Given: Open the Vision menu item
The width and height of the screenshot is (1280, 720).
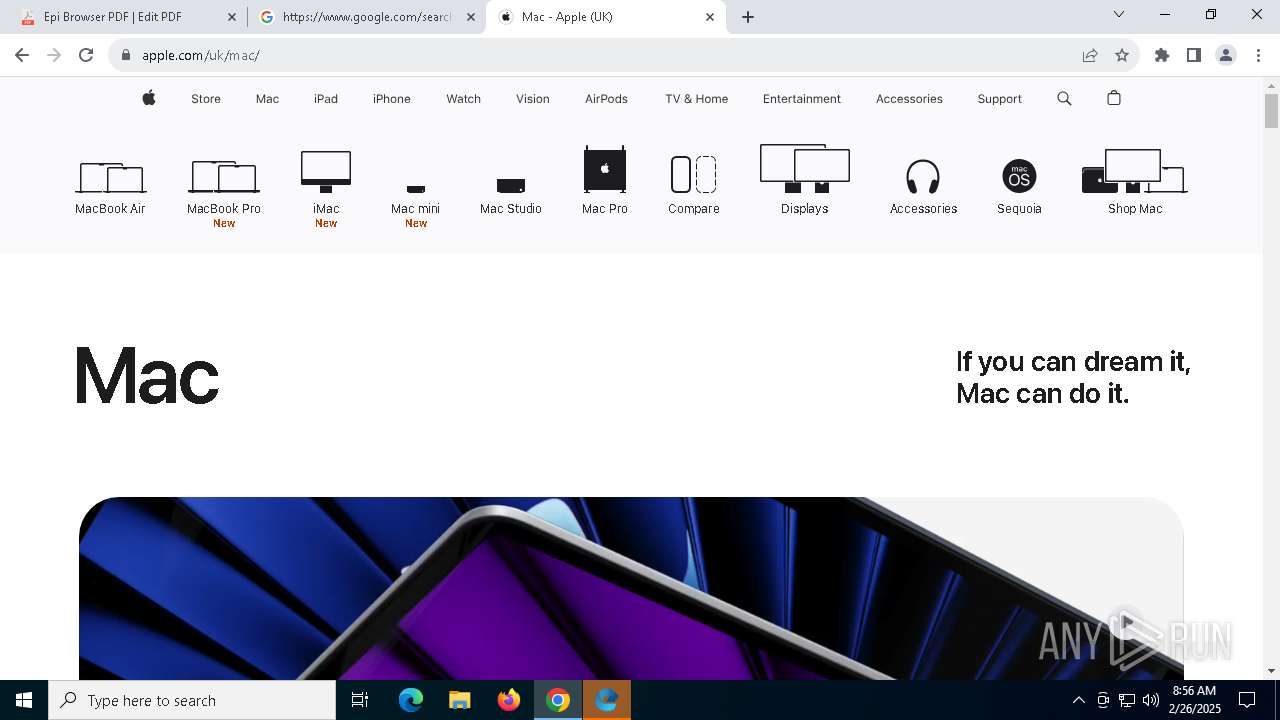Looking at the screenshot, I should click(x=533, y=98).
